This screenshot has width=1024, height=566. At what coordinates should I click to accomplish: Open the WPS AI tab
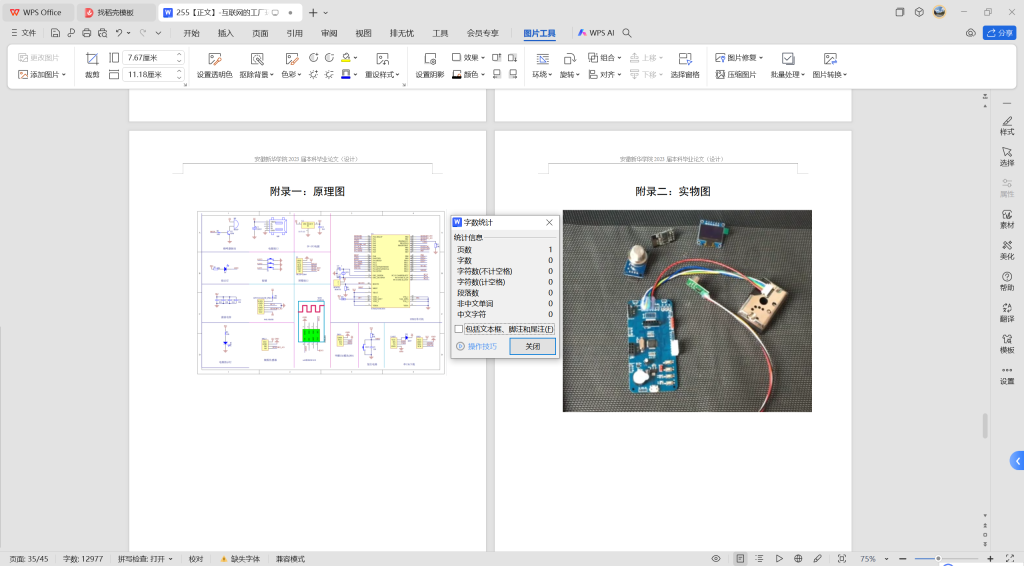coord(596,33)
